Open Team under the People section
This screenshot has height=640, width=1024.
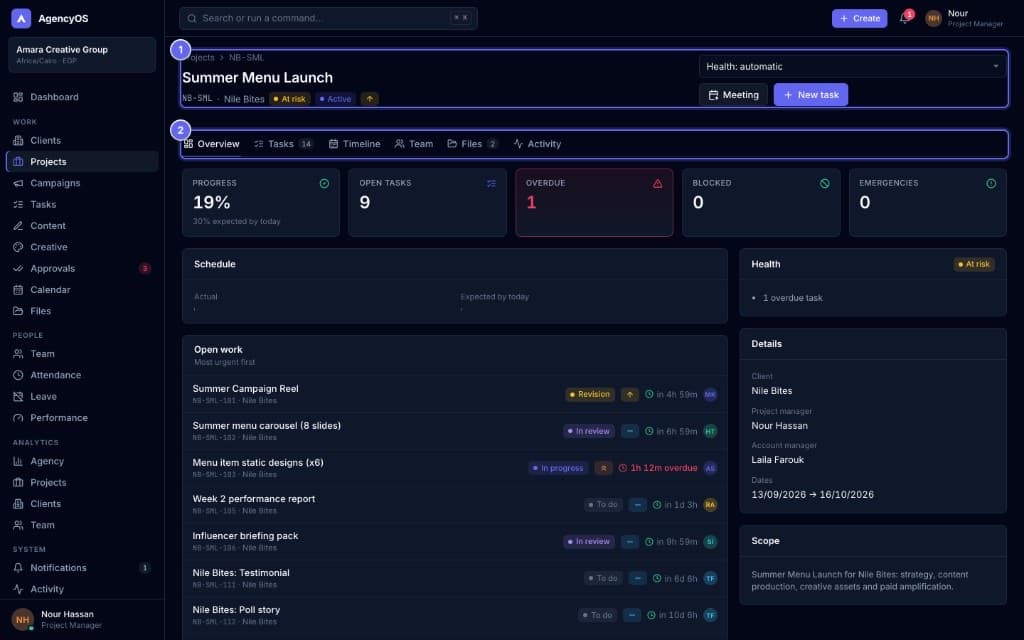point(82,354)
